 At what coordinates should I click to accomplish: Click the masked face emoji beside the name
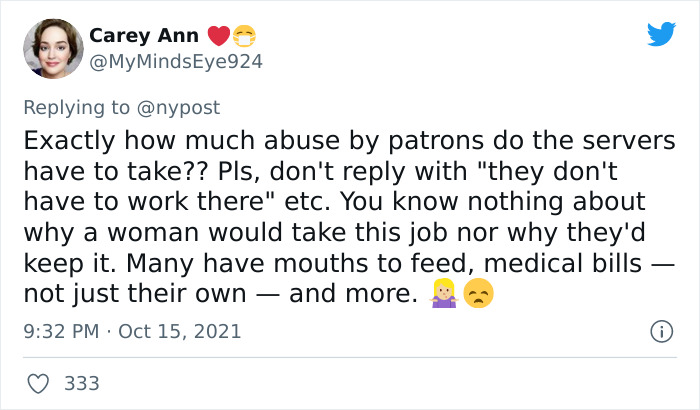click(x=245, y=36)
